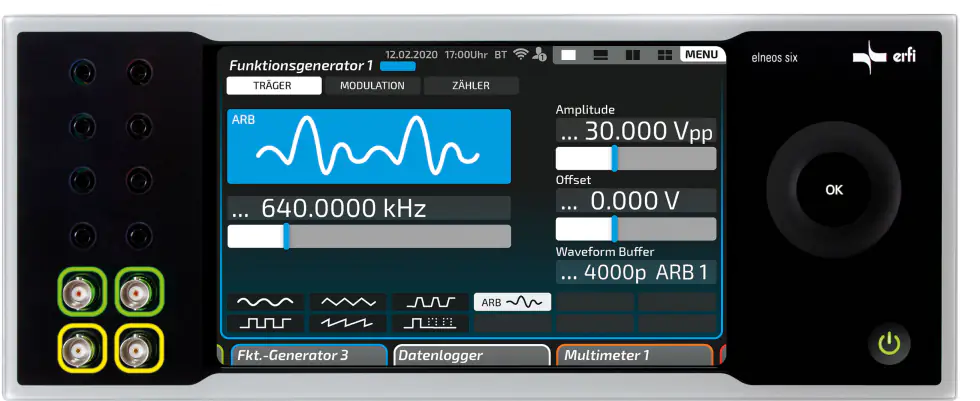Choose the square wave icon
Viewport: 980px width, 401px height.
click(x=265, y=323)
